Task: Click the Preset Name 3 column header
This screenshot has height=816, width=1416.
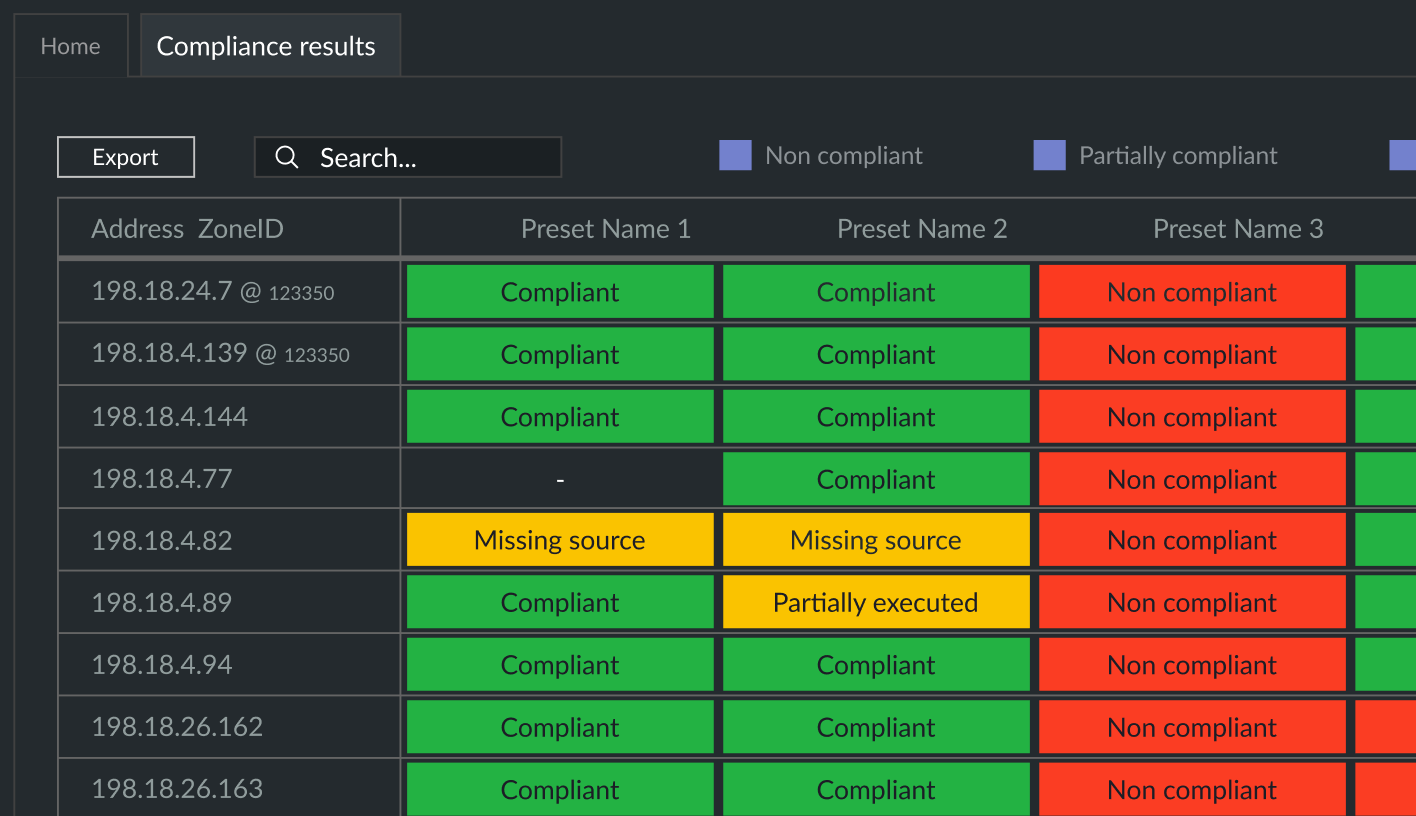Action: pos(1237,229)
